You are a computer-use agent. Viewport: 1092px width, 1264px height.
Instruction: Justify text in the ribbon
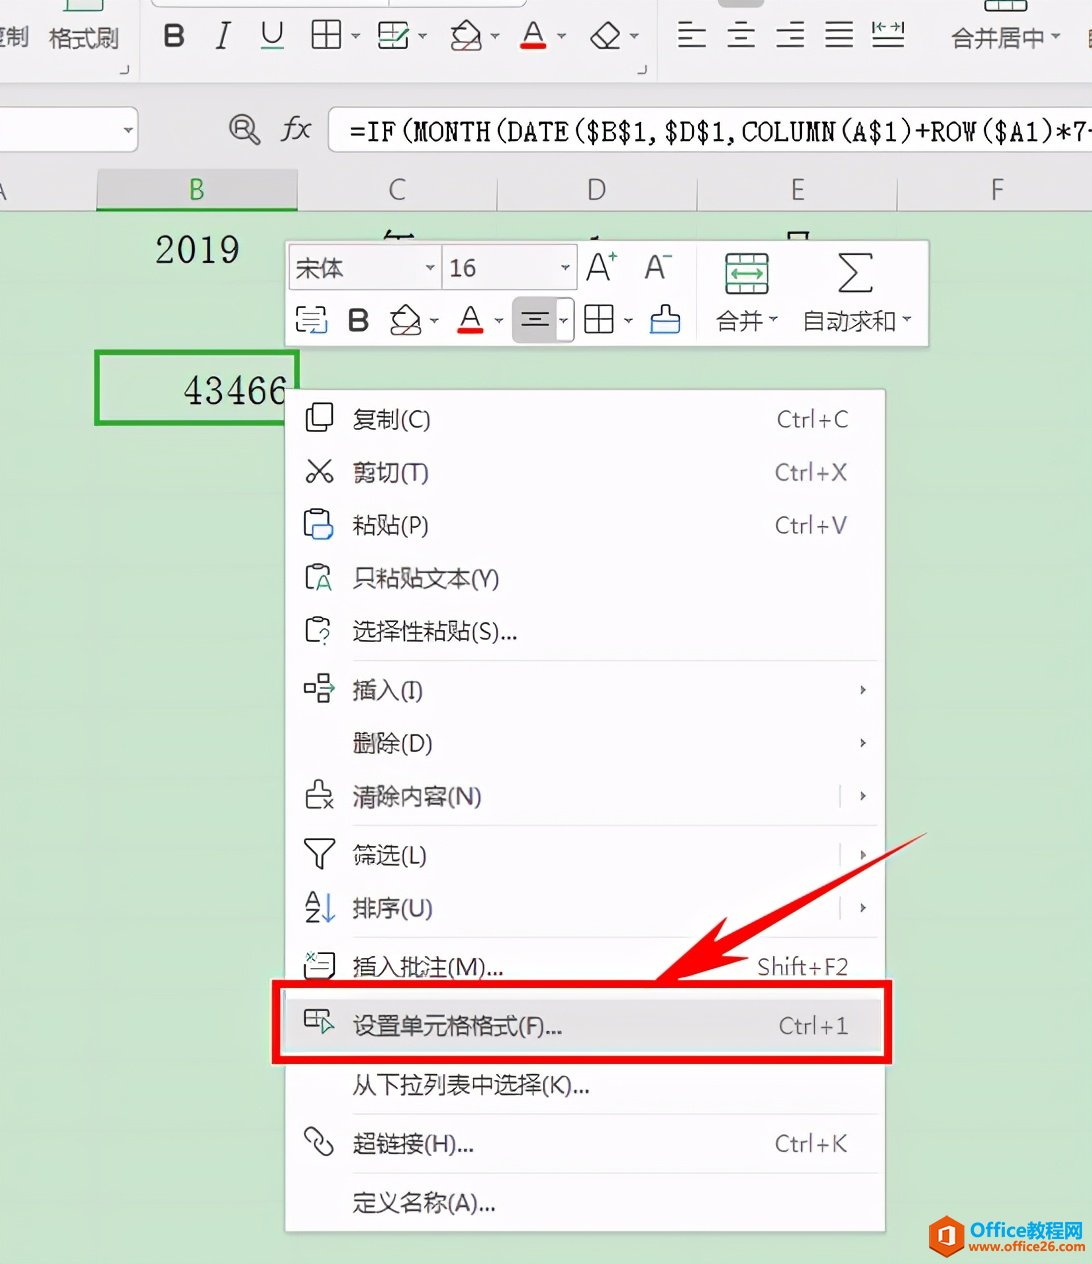click(839, 36)
